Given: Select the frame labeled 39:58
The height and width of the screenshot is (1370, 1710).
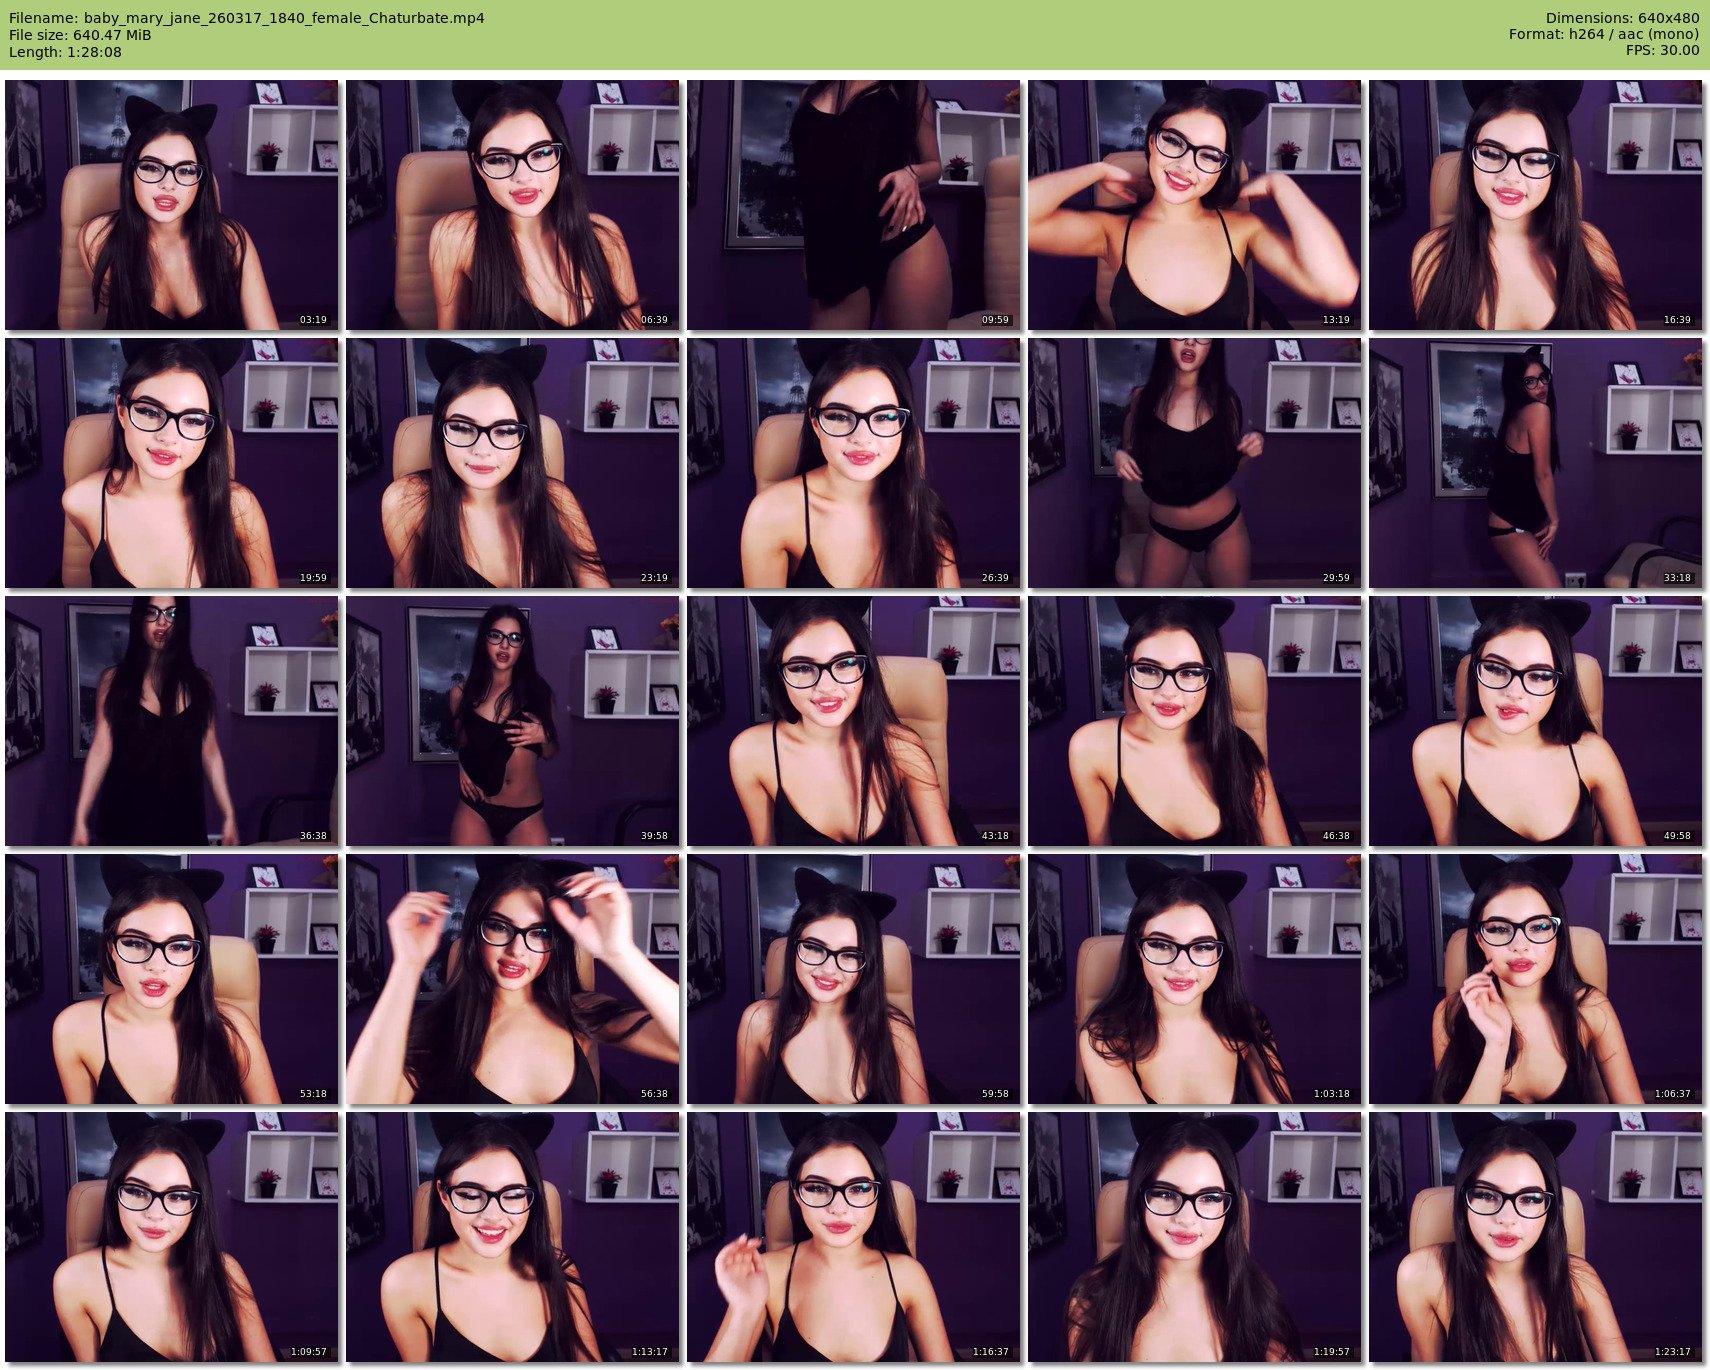Looking at the screenshot, I should tap(512, 721).
